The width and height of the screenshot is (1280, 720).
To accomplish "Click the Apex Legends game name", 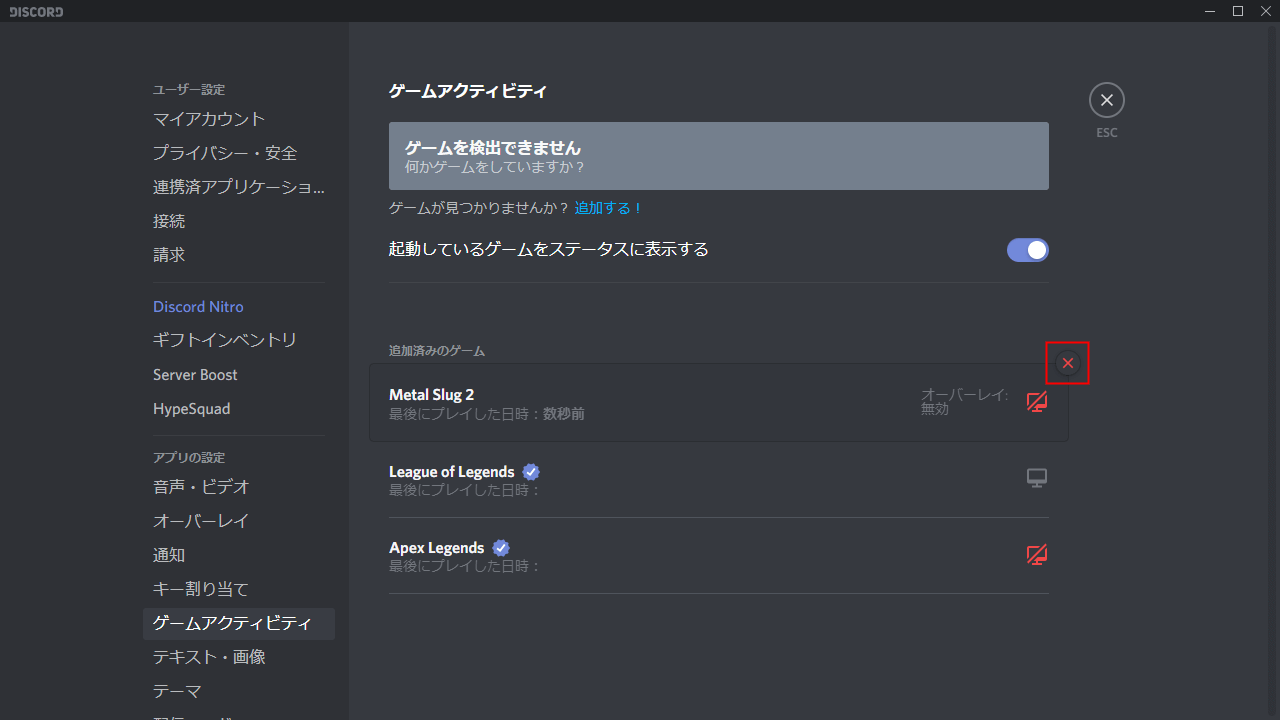I will click(x=437, y=547).
